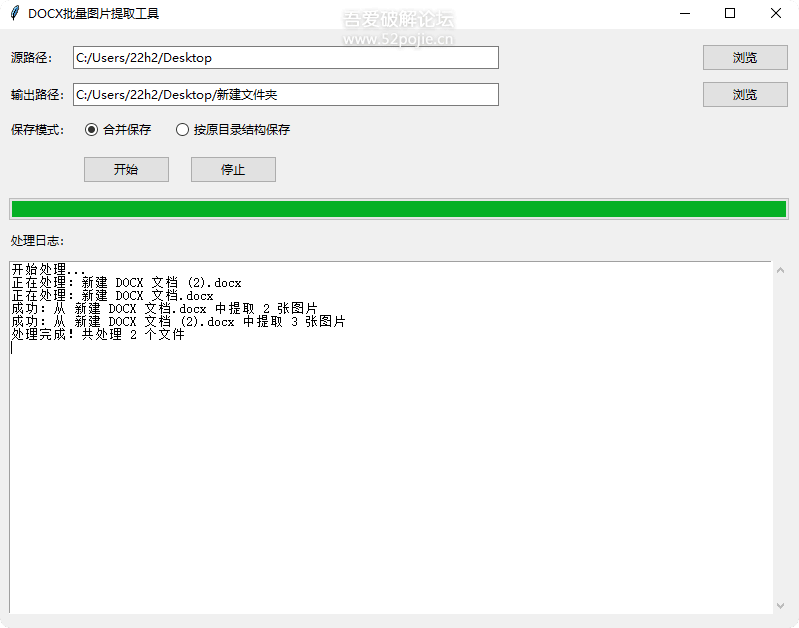The height and width of the screenshot is (628, 799).
Task: Click log line mentioning 提取 2 张图片
Action: click(165, 309)
